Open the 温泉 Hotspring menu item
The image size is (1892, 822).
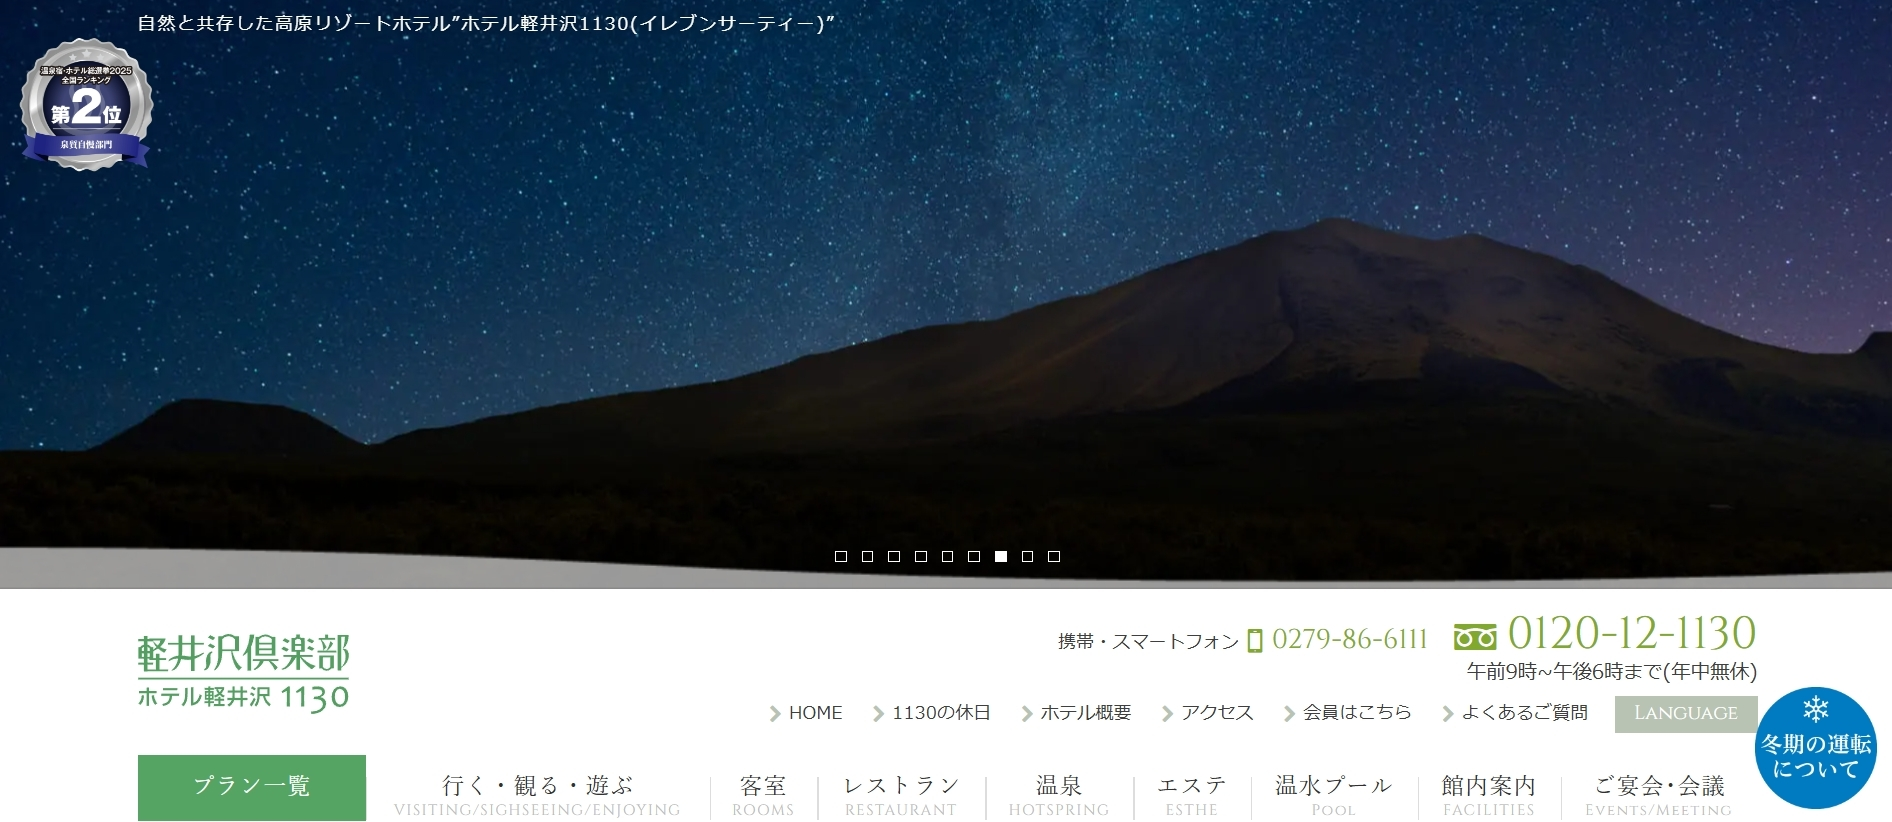click(1059, 795)
